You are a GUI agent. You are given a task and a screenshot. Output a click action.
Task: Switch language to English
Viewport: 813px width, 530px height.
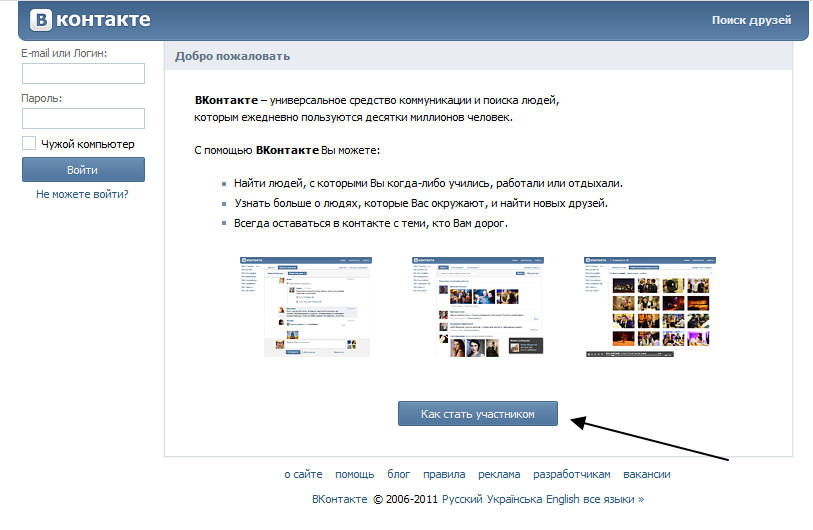563,499
